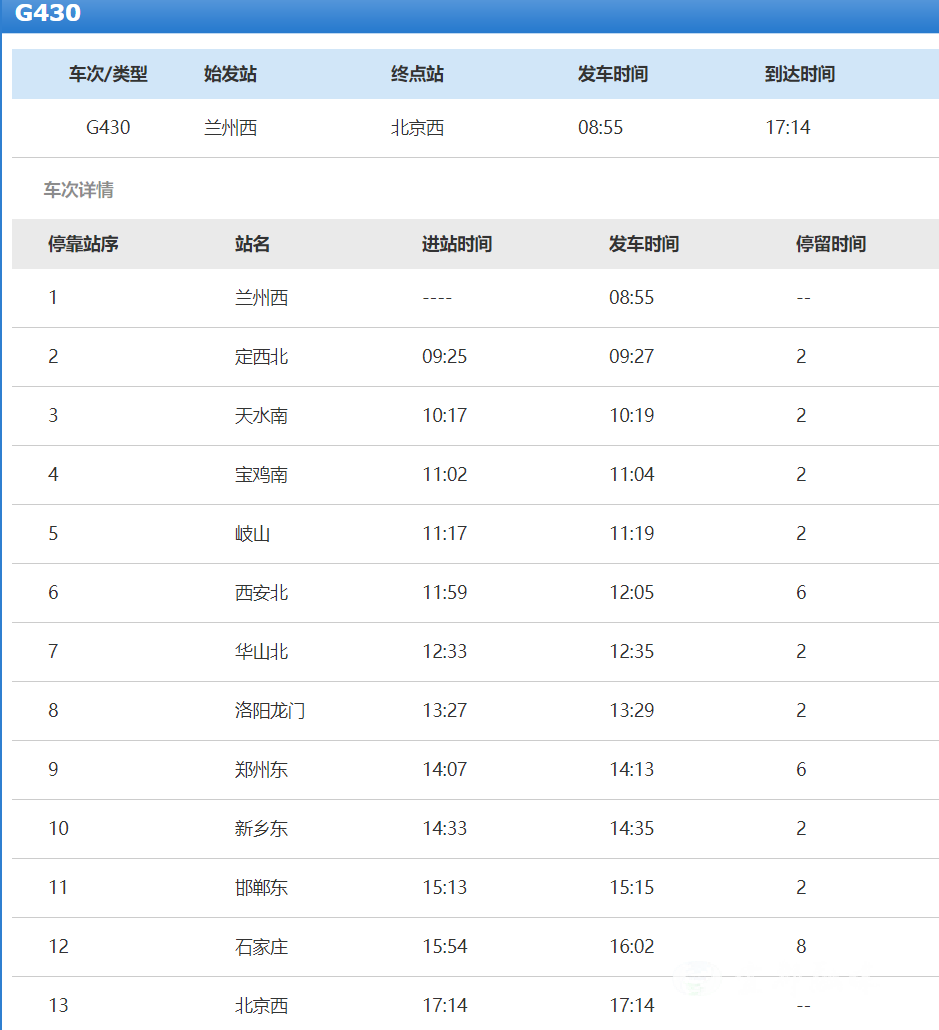Screen dimensions: 939x1030
Task: Select the 邯郸东 station name
Action: (x=261, y=888)
